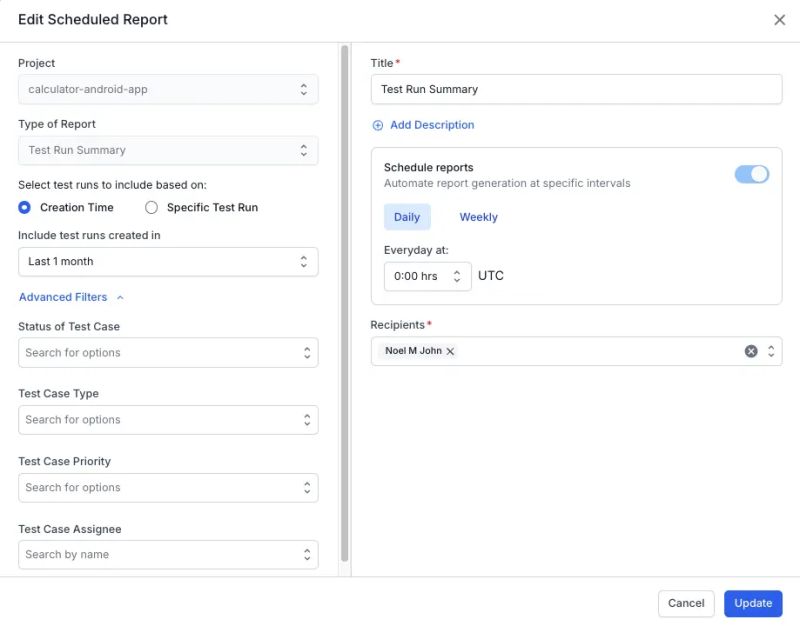Switch to the Weekly tab

click(478, 217)
